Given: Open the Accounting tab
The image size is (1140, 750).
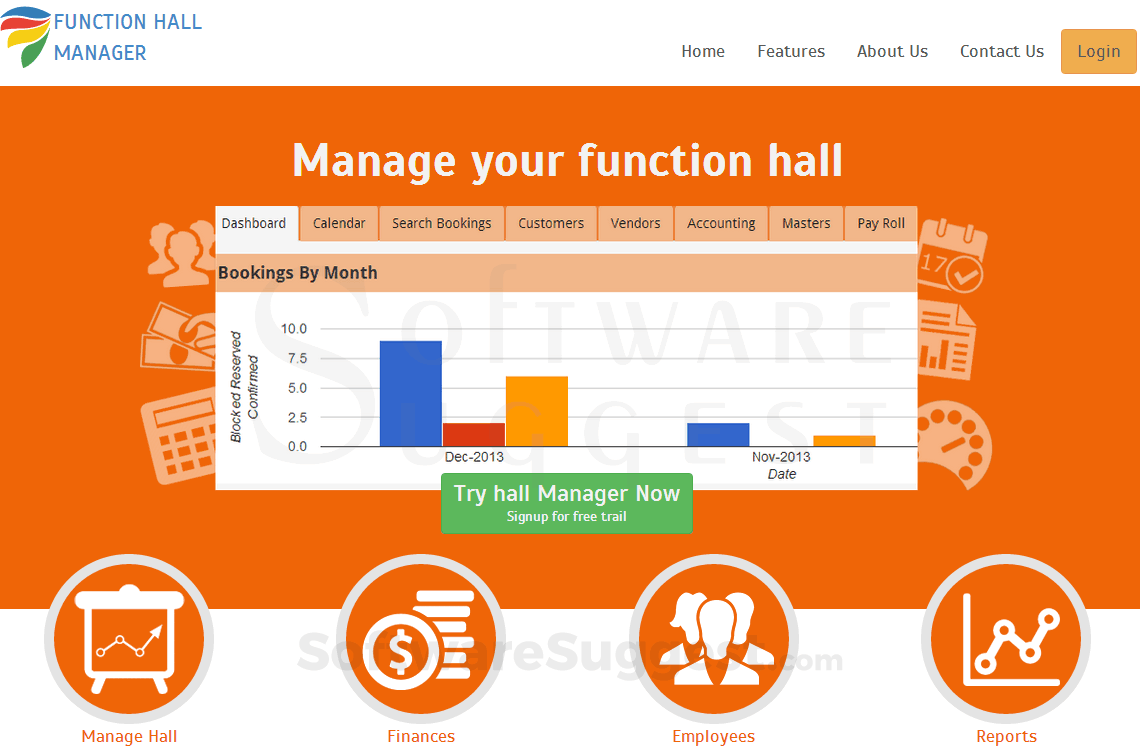Looking at the screenshot, I should click(x=721, y=223).
